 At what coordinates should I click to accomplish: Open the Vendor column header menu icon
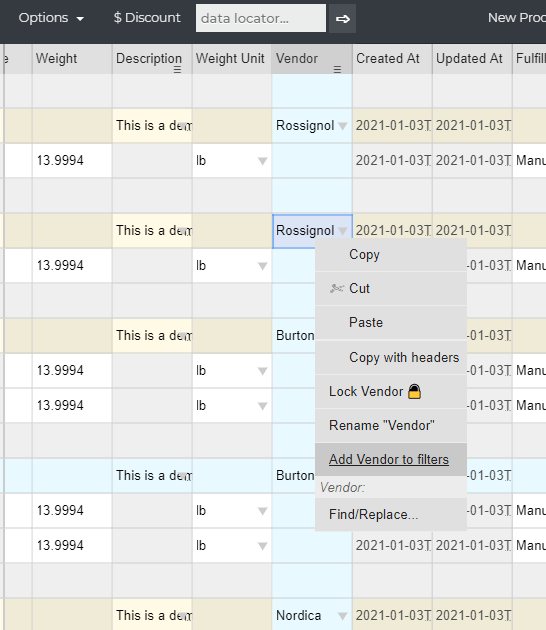(x=337, y=69)
